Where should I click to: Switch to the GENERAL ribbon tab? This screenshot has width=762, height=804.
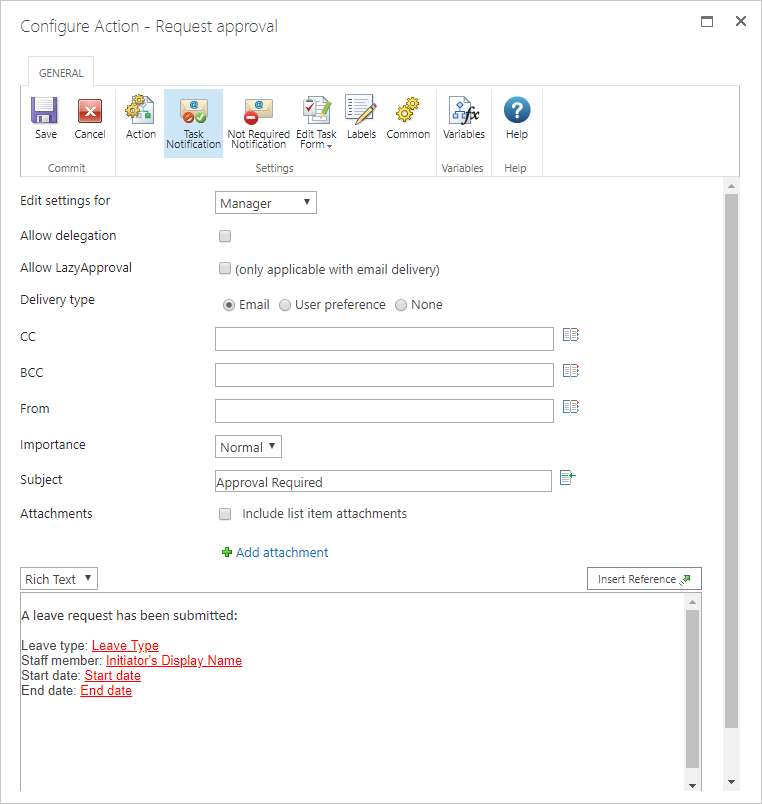(x=61, y=73)
